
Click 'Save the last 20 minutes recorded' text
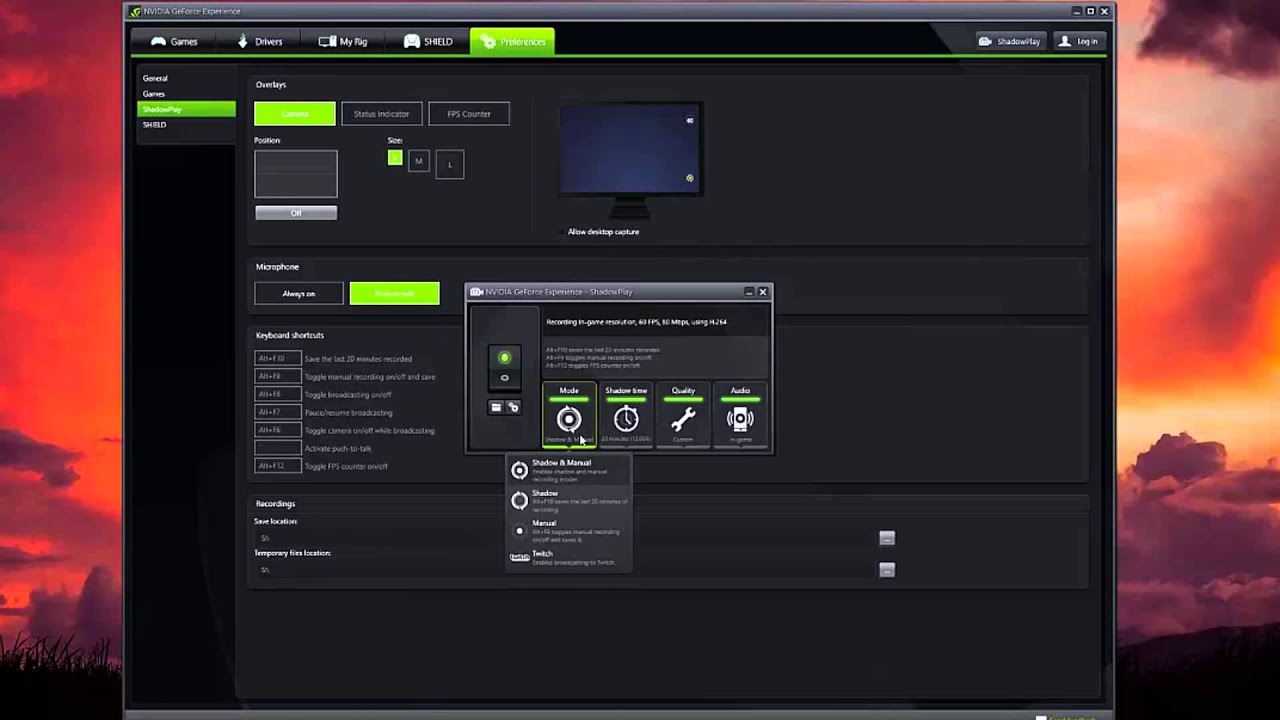[x=358, y=359]
